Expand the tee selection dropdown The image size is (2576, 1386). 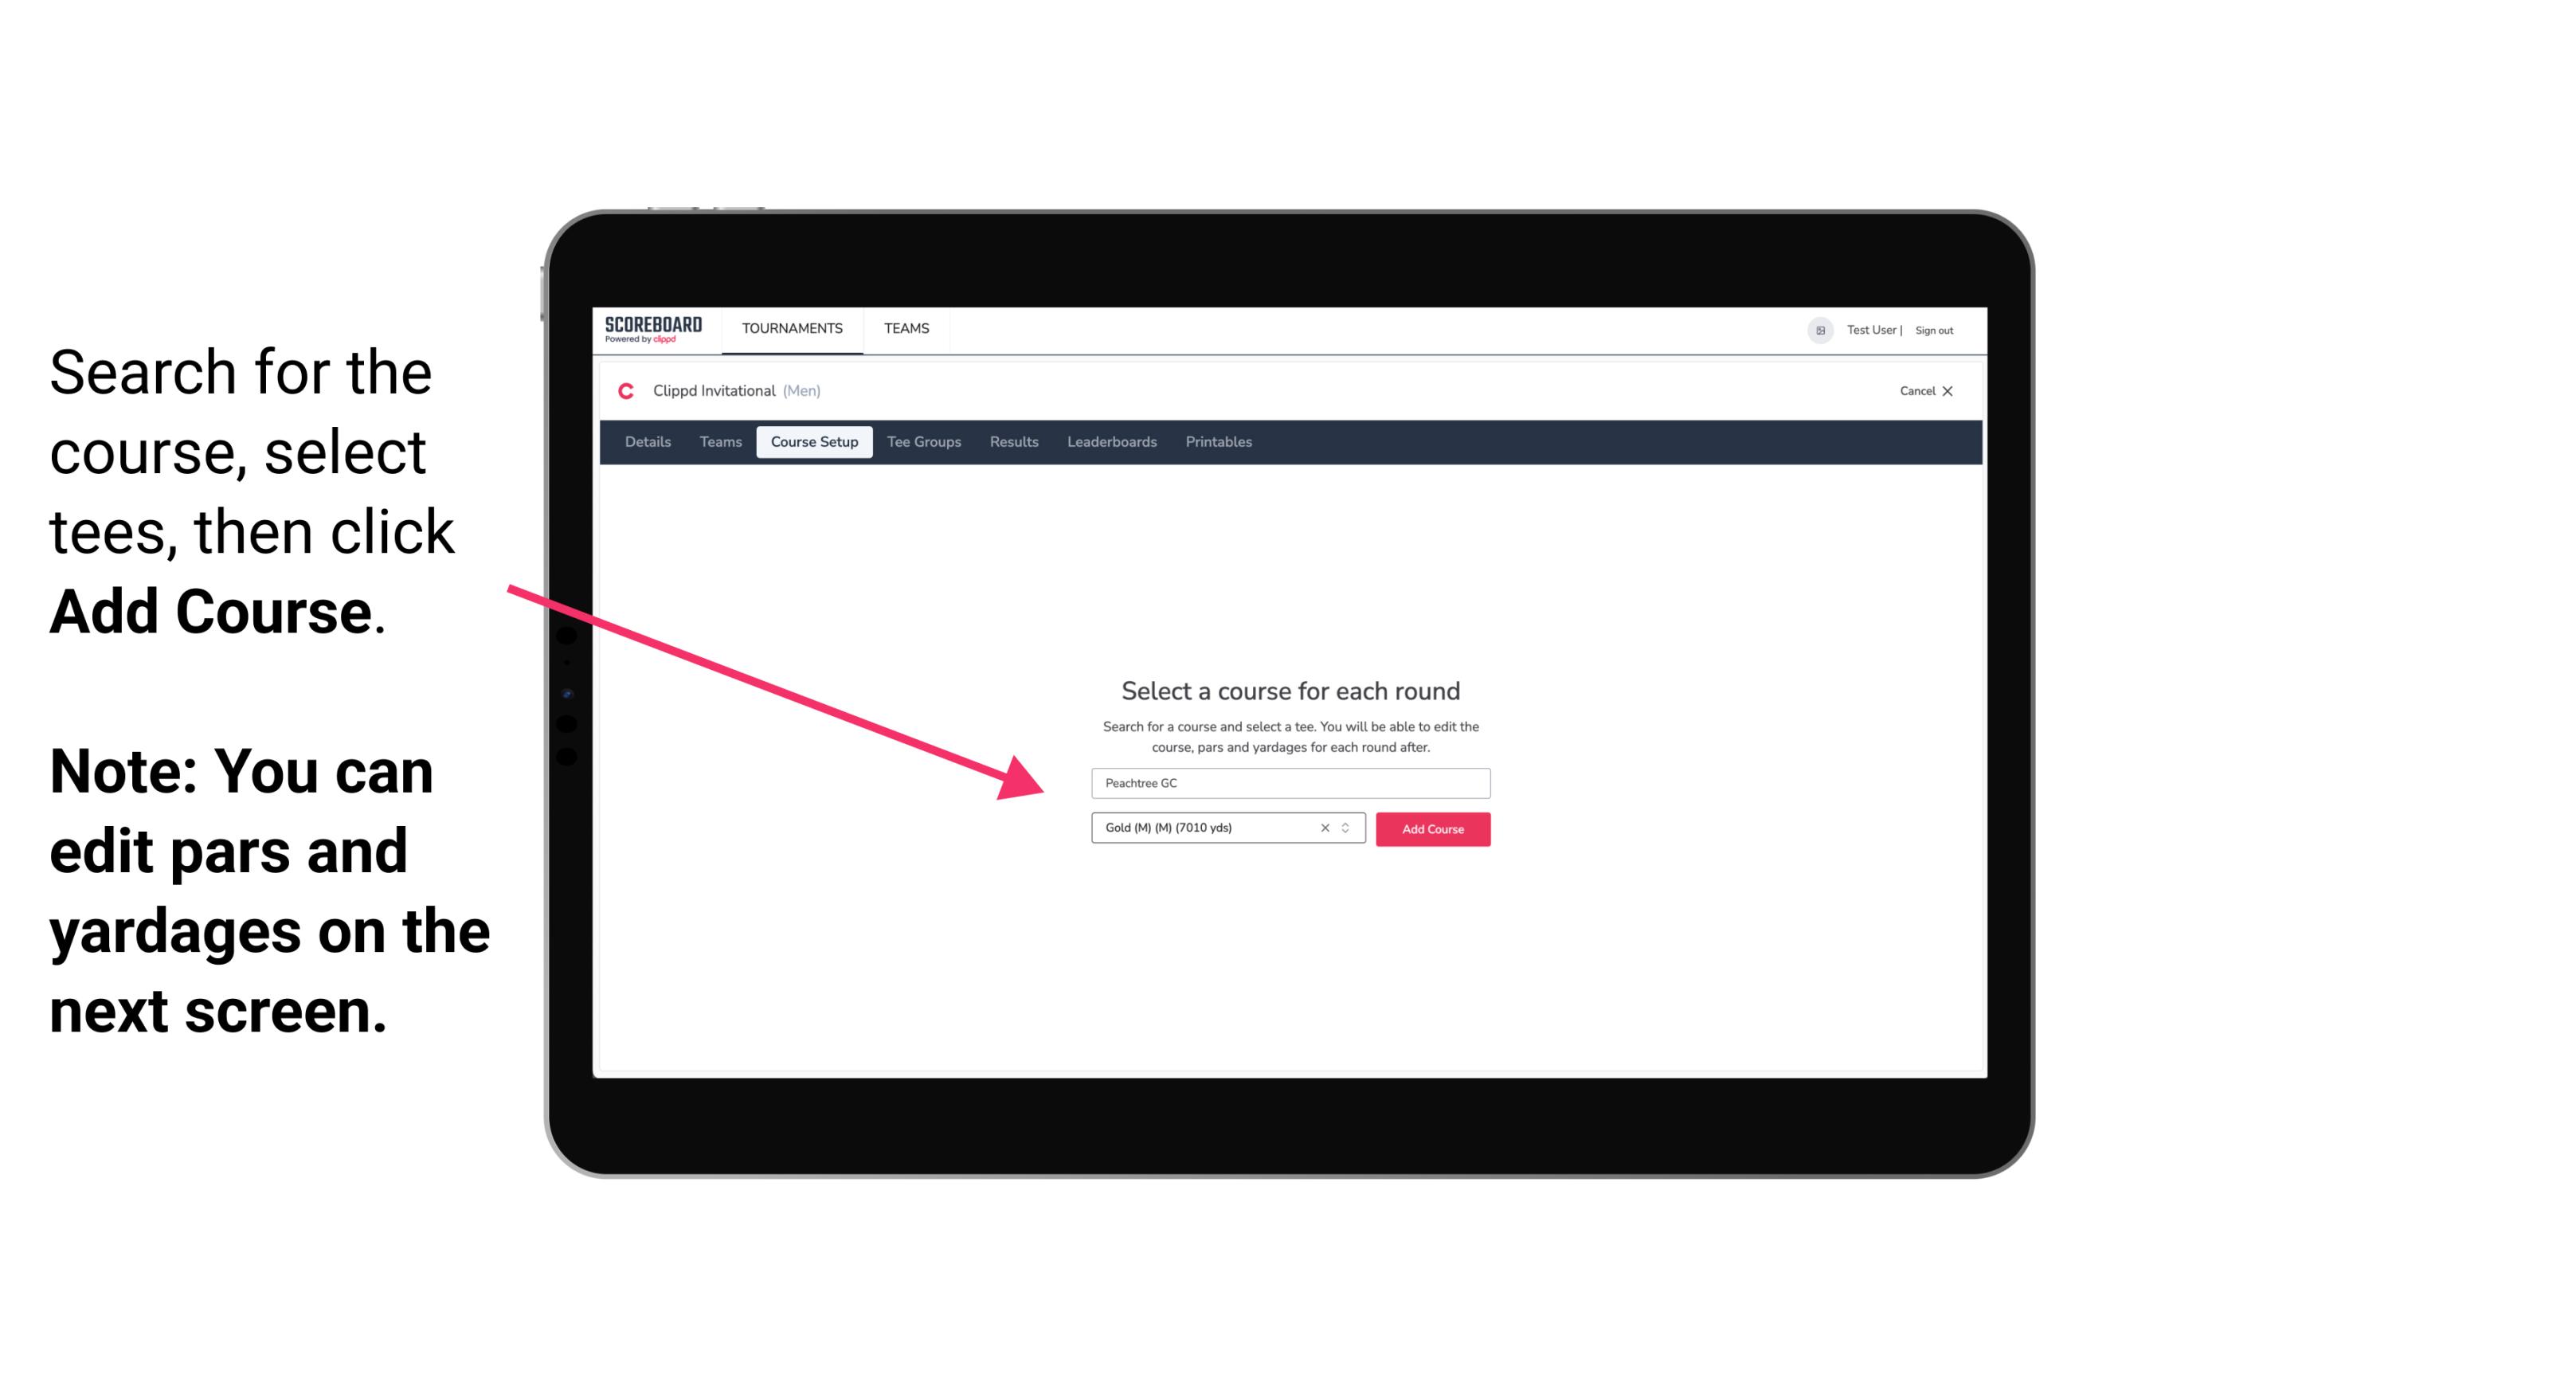pos(1348,829)
